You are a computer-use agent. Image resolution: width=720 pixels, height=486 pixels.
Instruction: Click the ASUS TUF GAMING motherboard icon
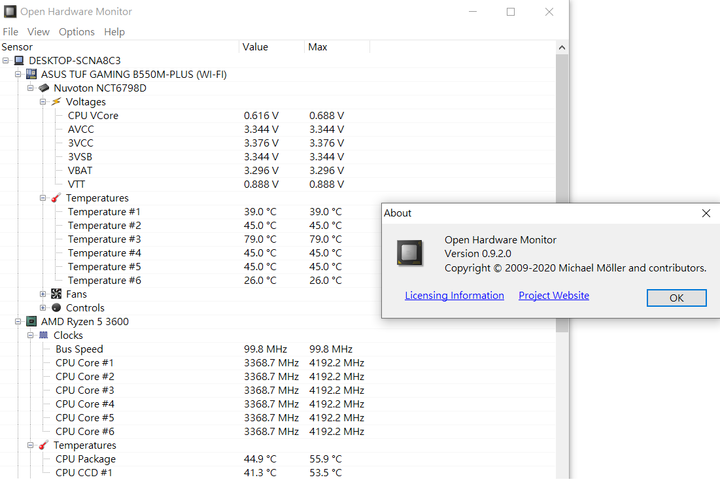[31, 74]
